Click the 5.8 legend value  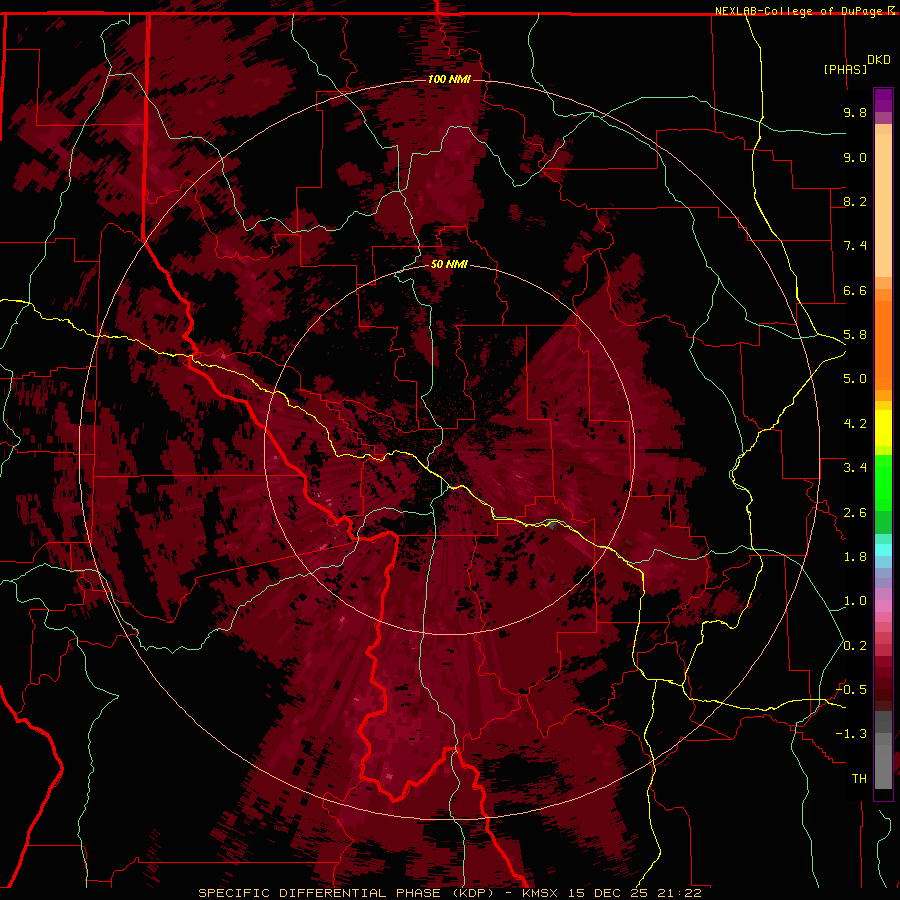[855, 335]
